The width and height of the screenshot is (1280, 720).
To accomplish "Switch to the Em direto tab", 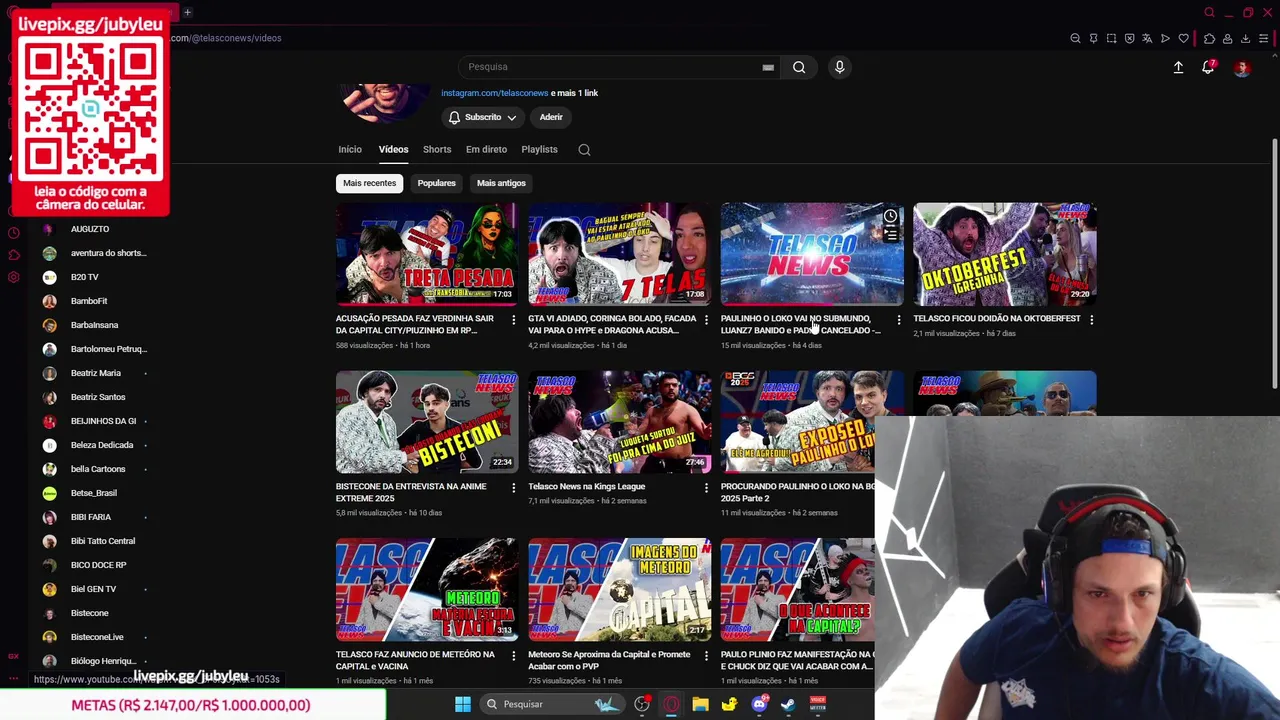I will click(486, 149).
